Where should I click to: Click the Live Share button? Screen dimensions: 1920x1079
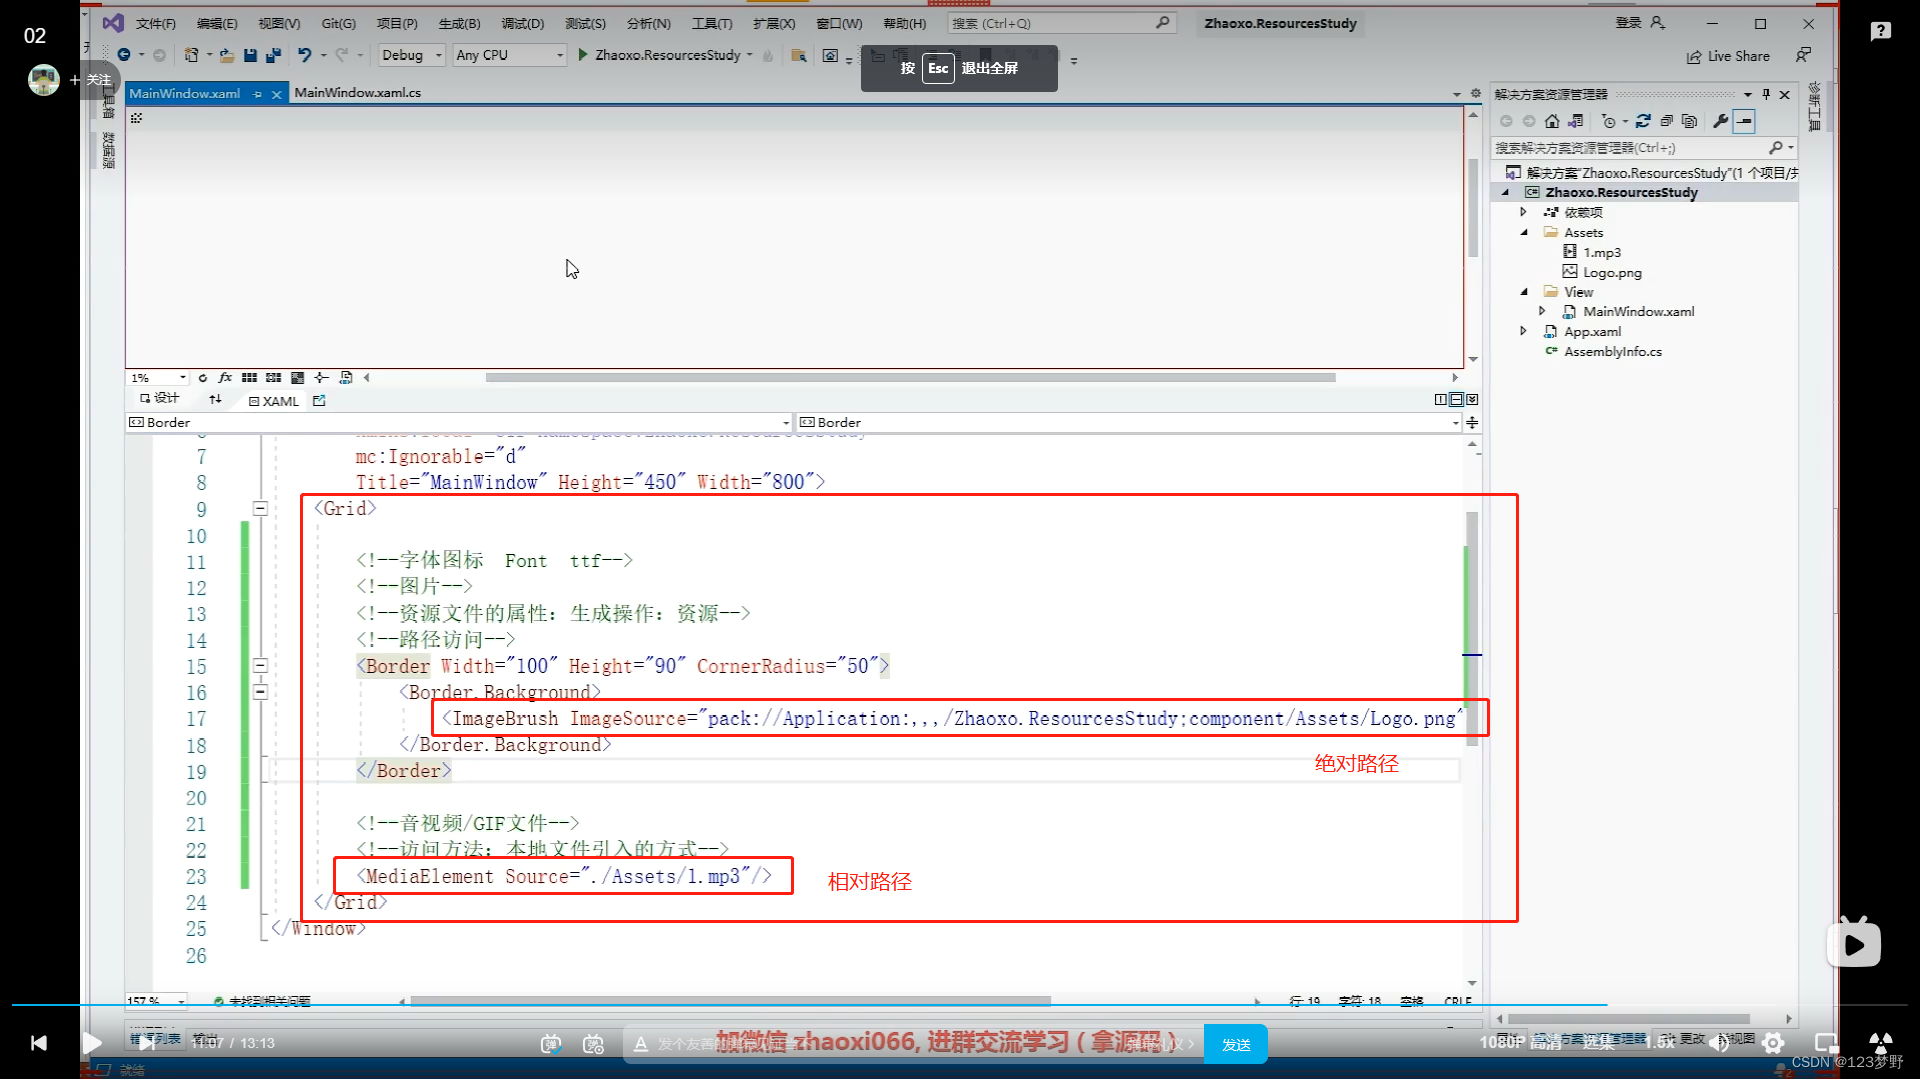(1728, 56)
